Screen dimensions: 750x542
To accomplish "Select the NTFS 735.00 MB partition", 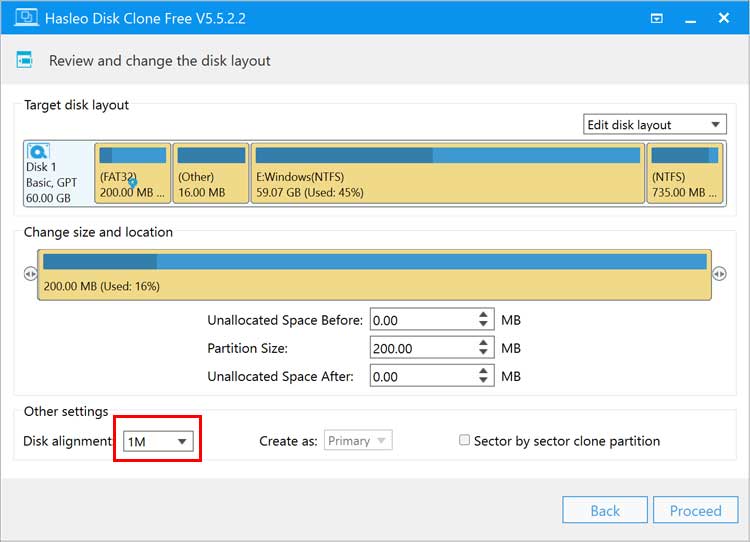I will tap(685, 173).
